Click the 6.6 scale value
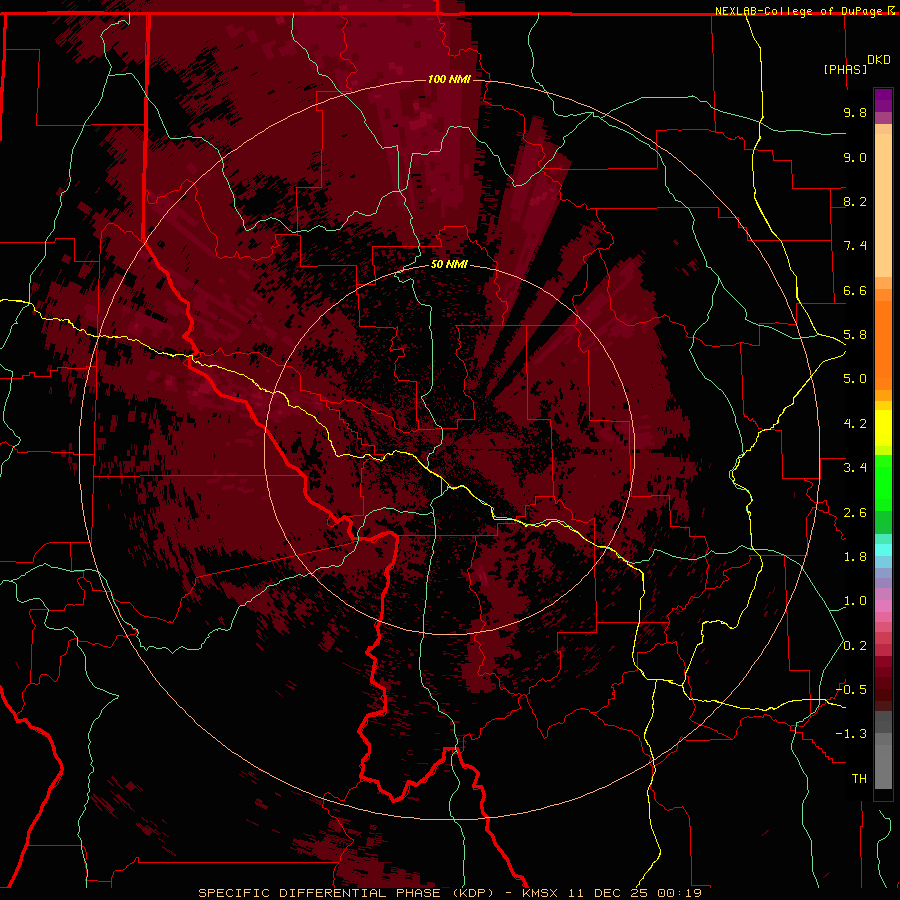The width and height of the screenshot is (900, 900). pos(855,290)
